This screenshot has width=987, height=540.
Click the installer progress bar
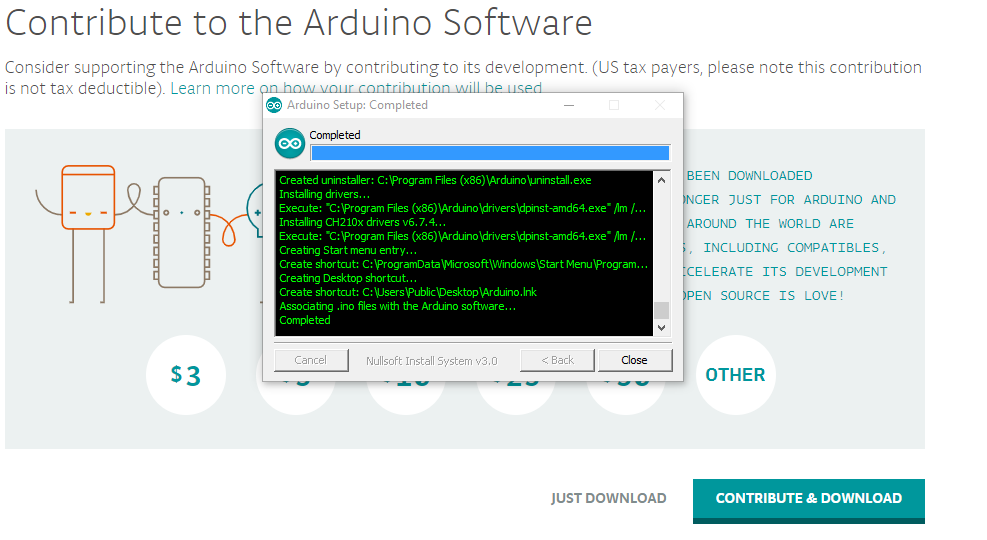pos(490,153)
